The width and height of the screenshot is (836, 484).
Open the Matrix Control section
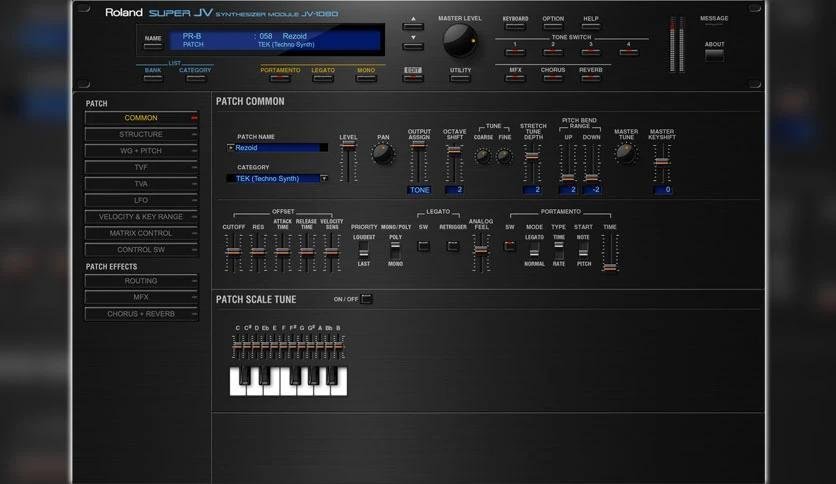pyautogui.click(x=141, y=233)
